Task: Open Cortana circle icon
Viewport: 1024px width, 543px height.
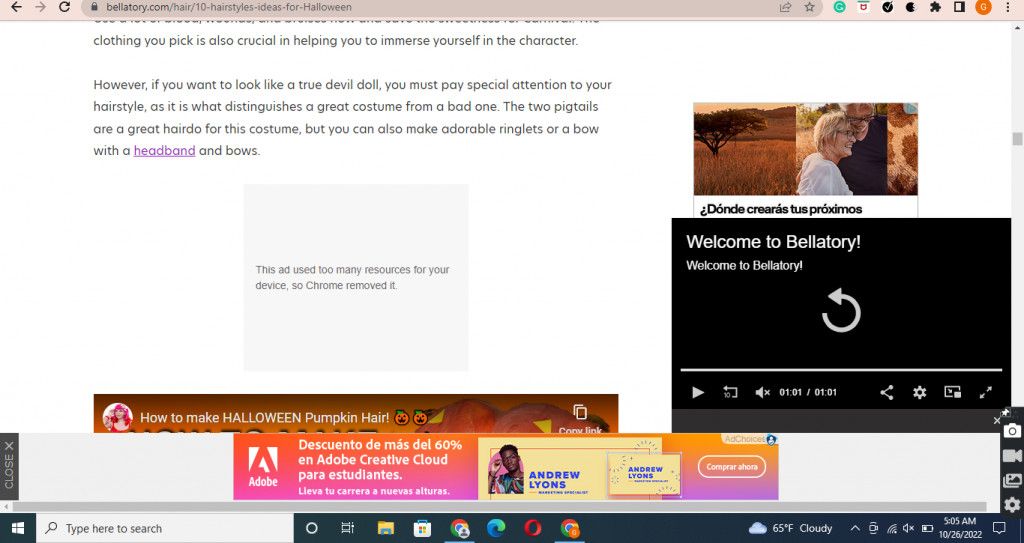Action: point(312,528)
